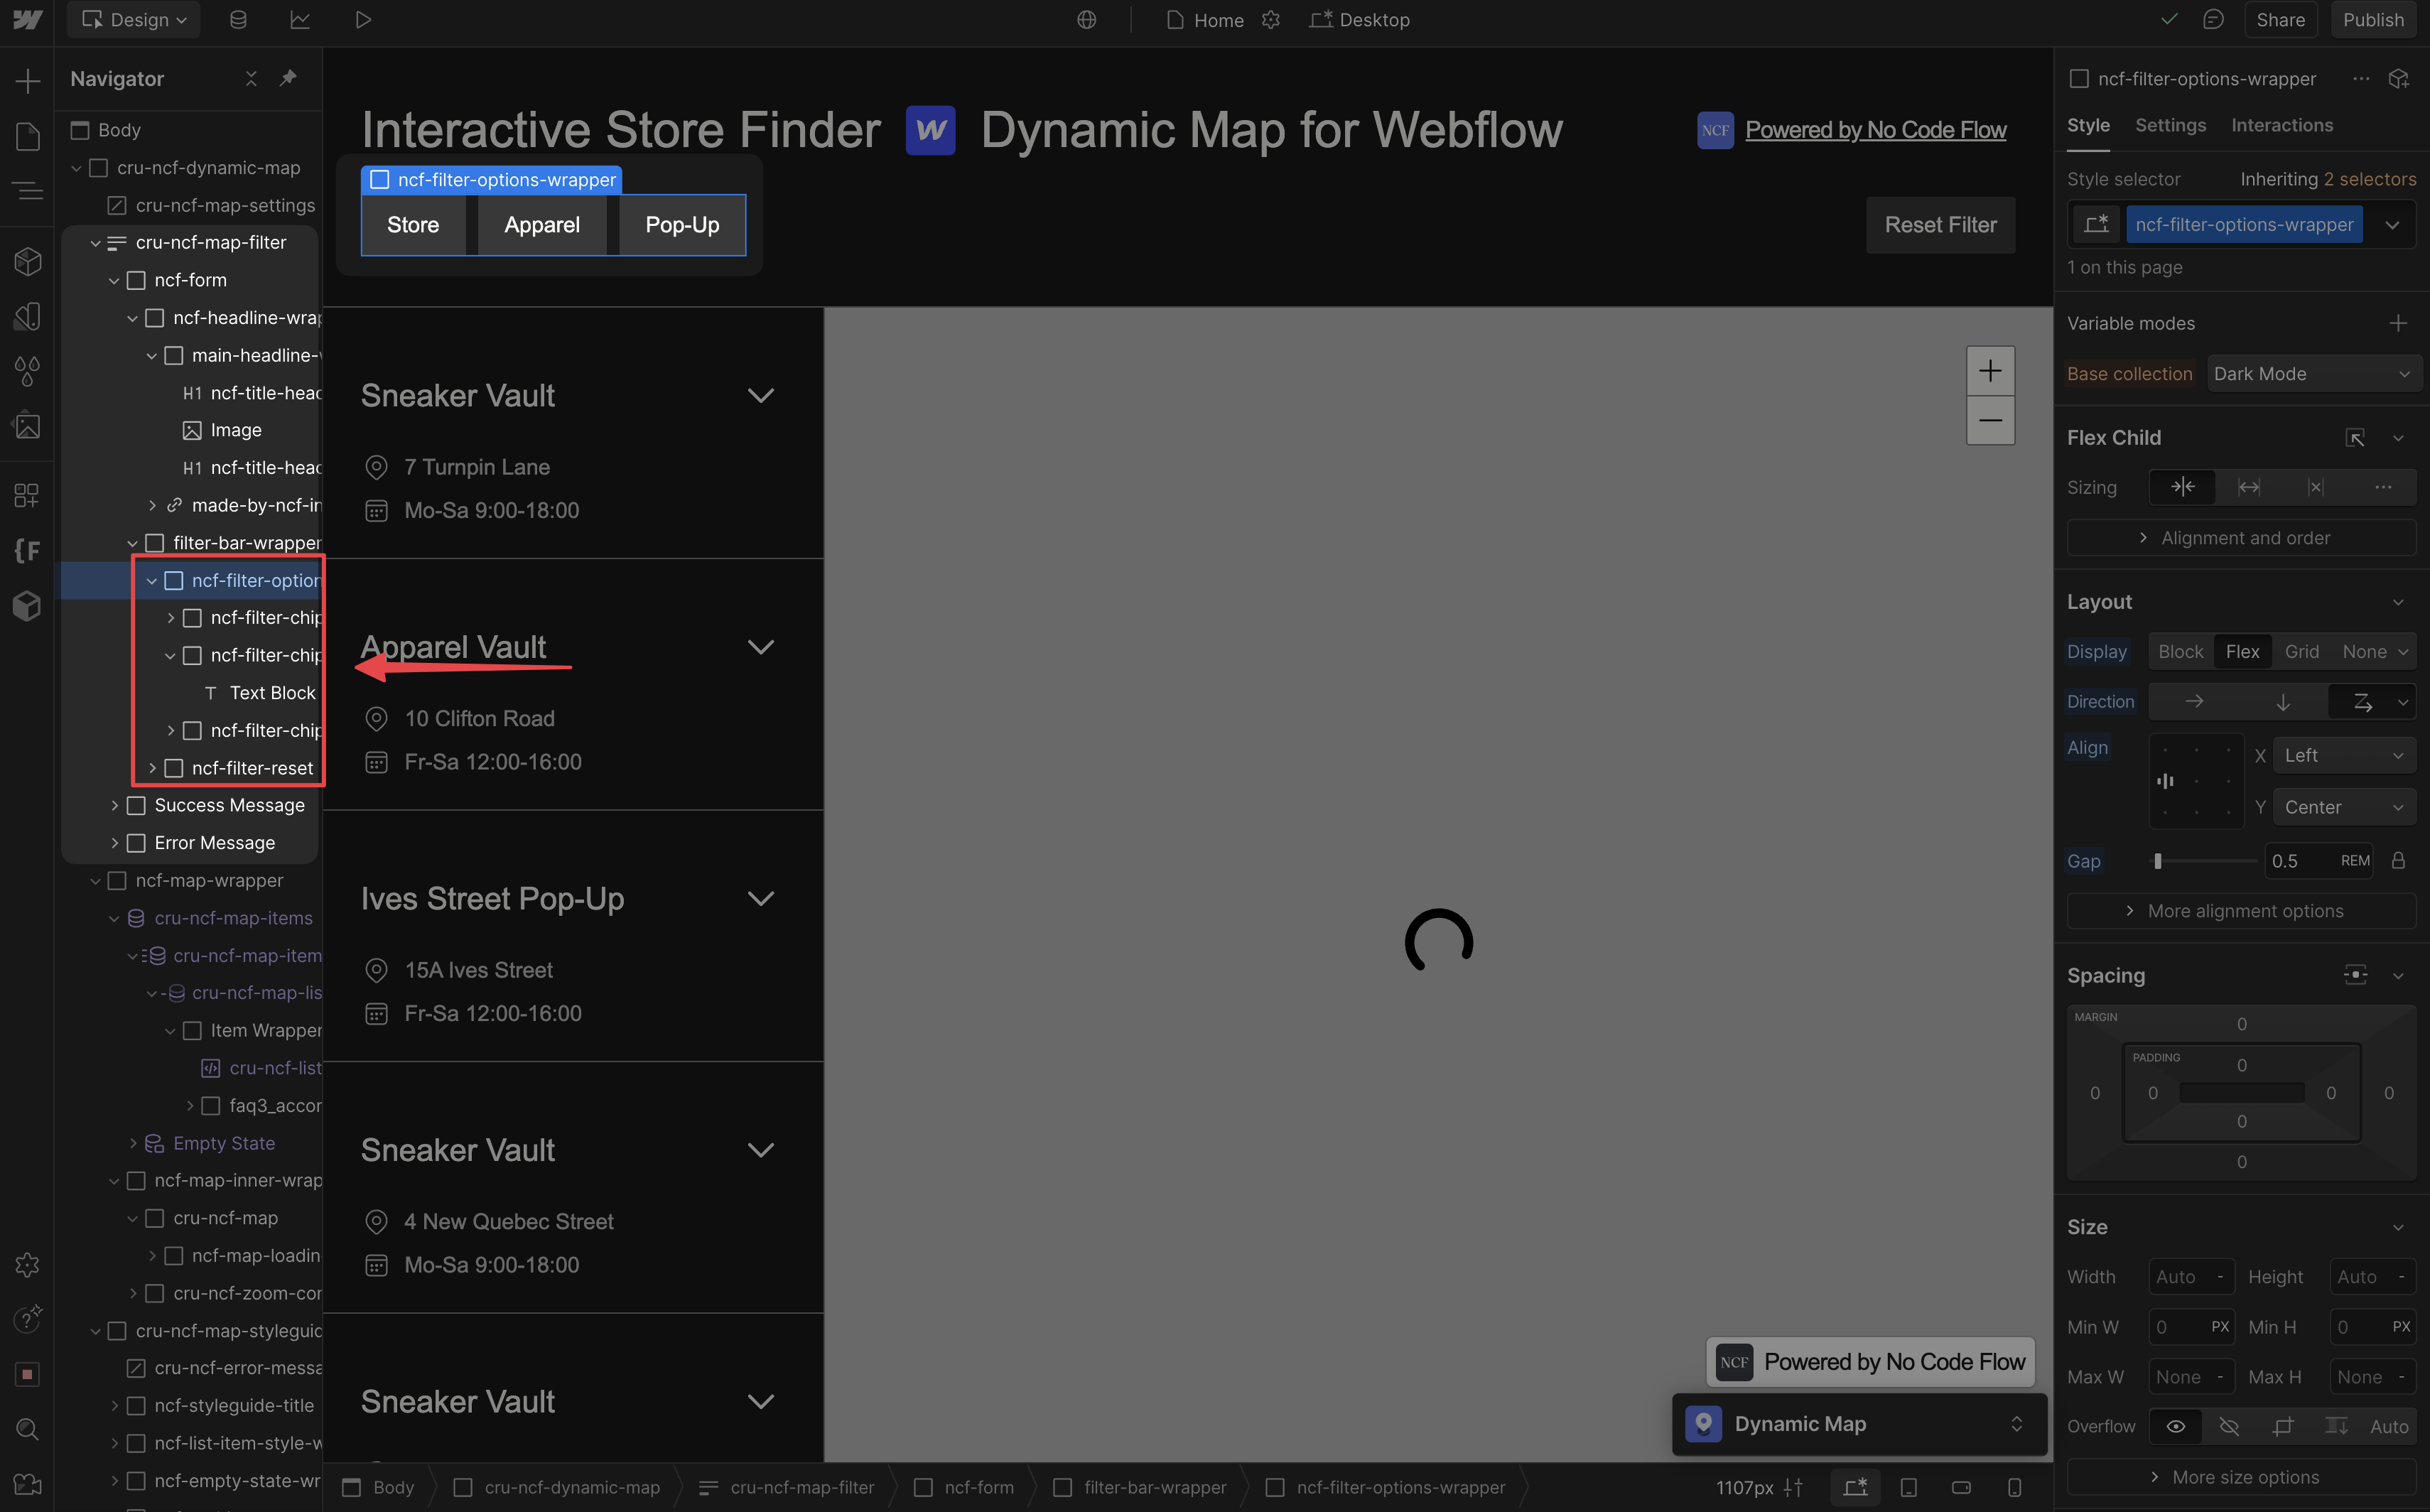Open the CMS database icon in top bar
The image size is (2430, 1512).
pyautogui.click(x=238, y=20)
